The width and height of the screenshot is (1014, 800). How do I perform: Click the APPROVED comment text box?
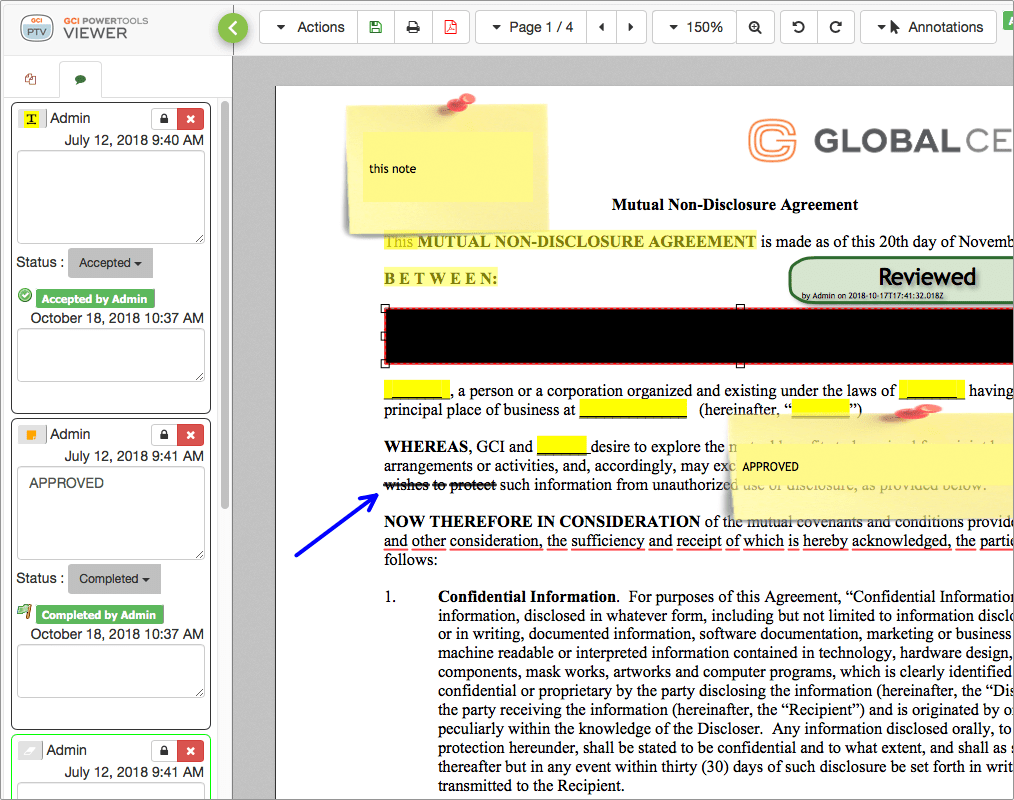[x=111, y=514]
